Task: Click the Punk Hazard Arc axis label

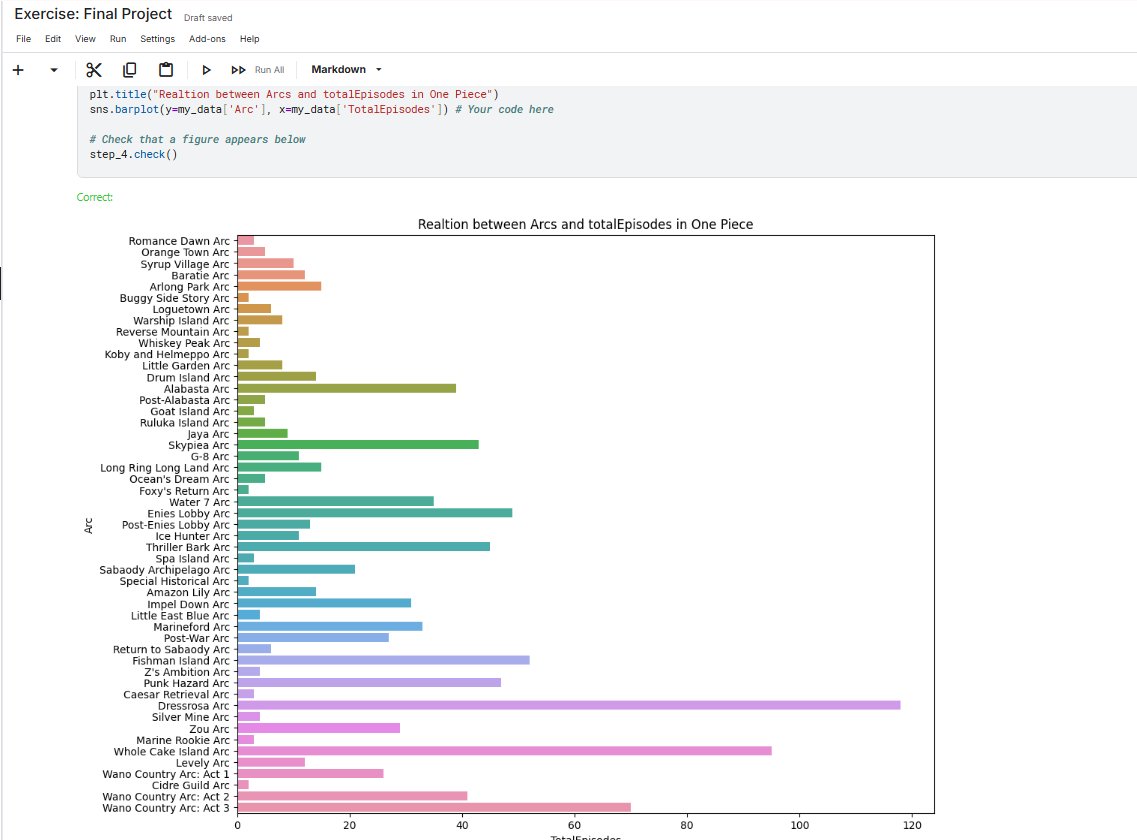Action: click(186, 683)
